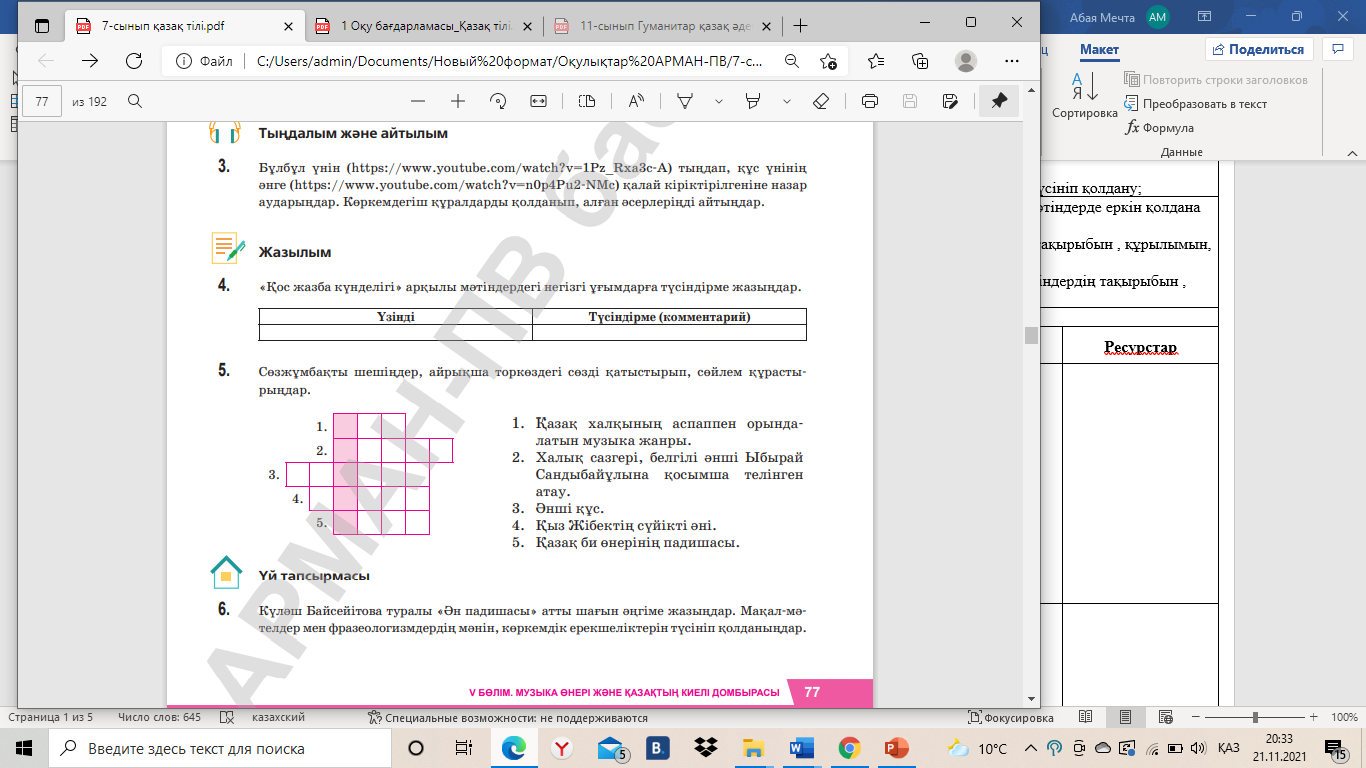Click word count in Word status bar
1366x768 pixels.
pyautogui.click(x=159, y=718)
